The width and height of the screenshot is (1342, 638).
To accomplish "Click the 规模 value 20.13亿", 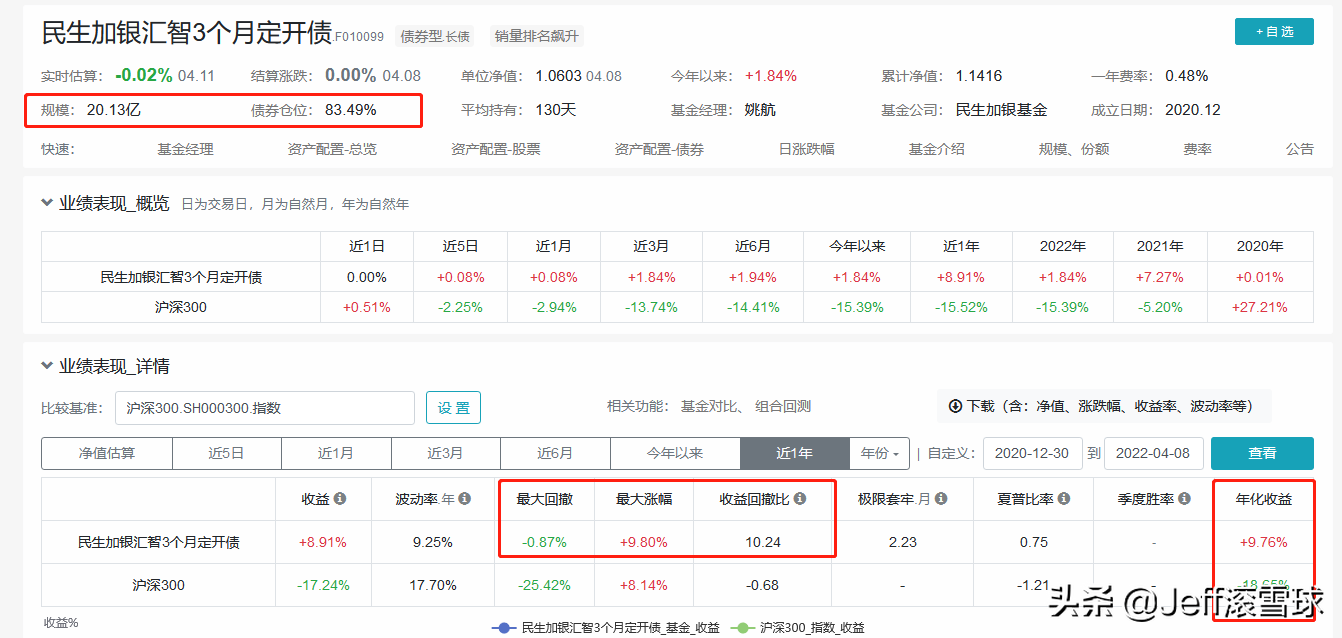I will (x=114, y=110).
